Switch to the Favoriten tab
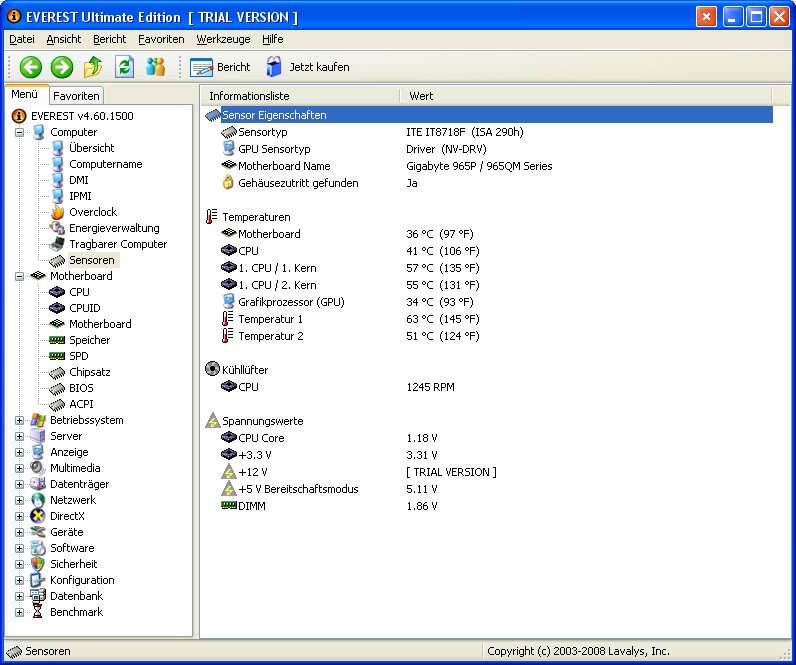This screenshot has width=796, height=665. [x=76, y=96]
